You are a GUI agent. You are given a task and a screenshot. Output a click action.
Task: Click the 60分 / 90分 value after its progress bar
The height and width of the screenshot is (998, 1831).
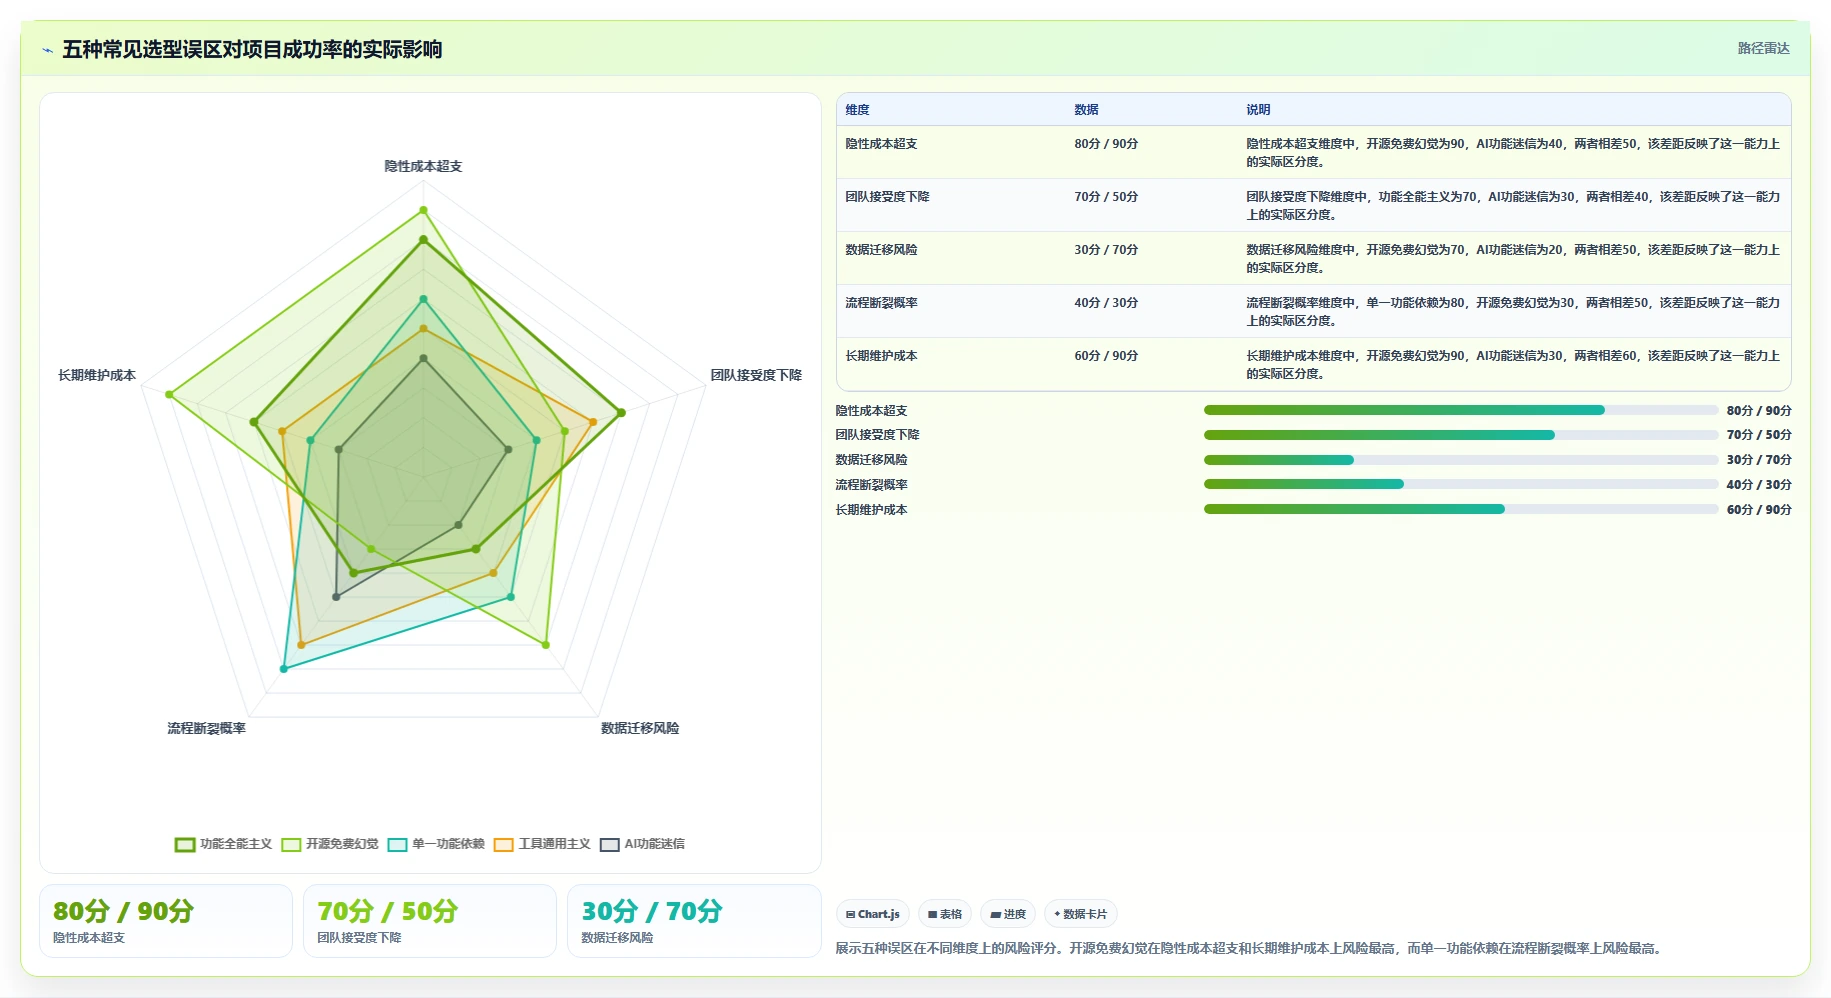tap(1759, 510)
